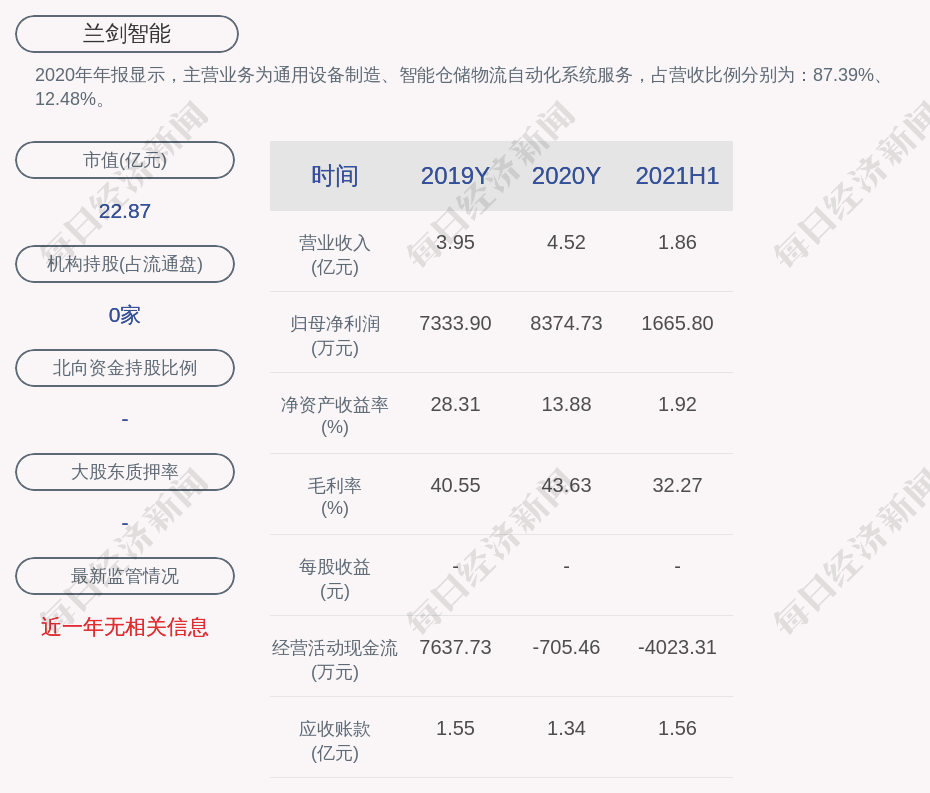
Task: Select the 2021H1 revenue value 1.86
Action: coord(677,243)
